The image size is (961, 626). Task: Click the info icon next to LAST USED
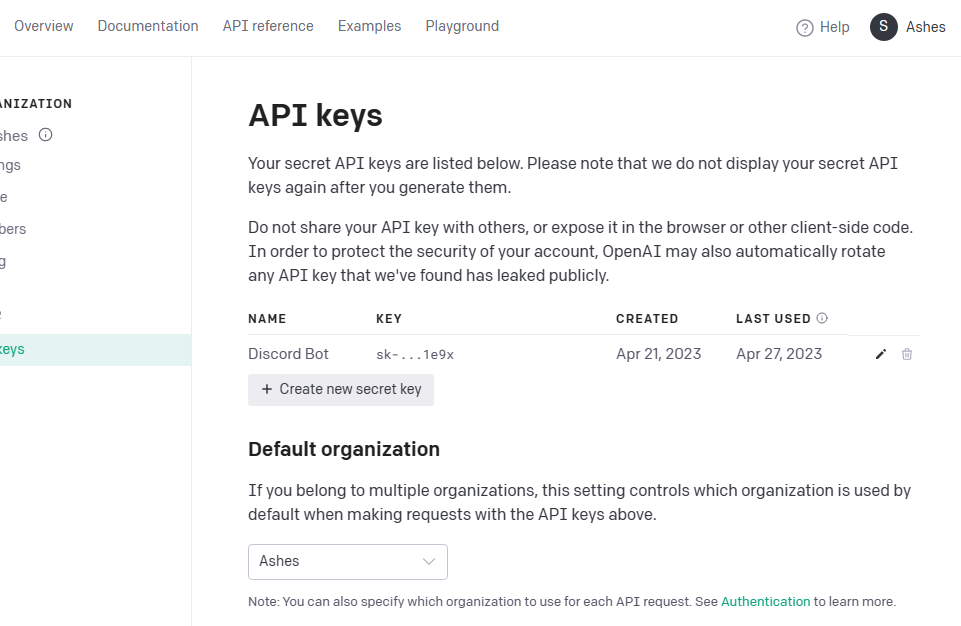(x=821, y=318)
